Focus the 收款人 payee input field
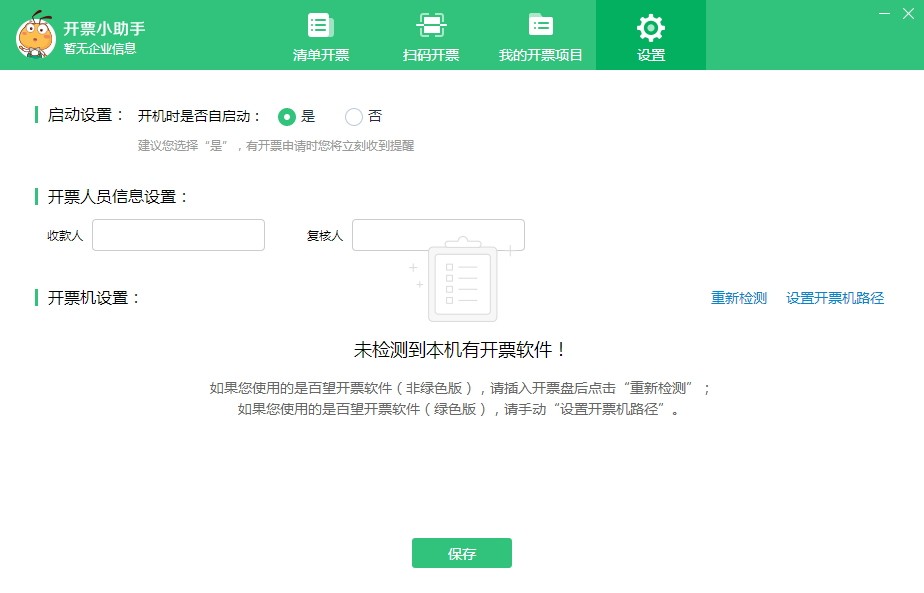Viewport: 924px width, 593px height. [178, 235]
